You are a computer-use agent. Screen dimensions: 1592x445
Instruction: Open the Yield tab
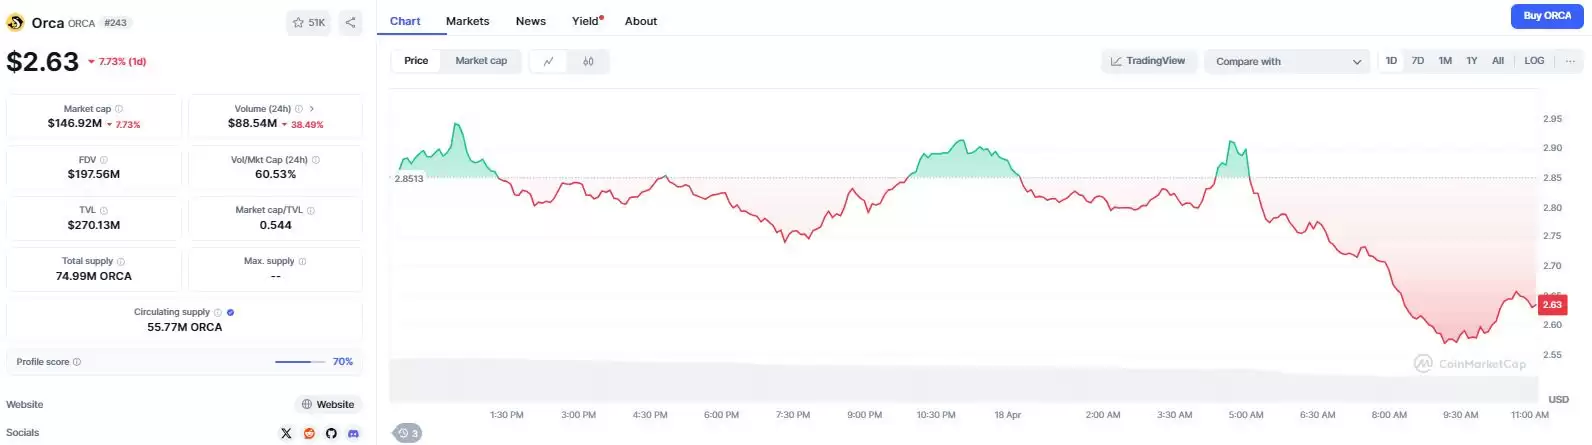pos(586,21)
